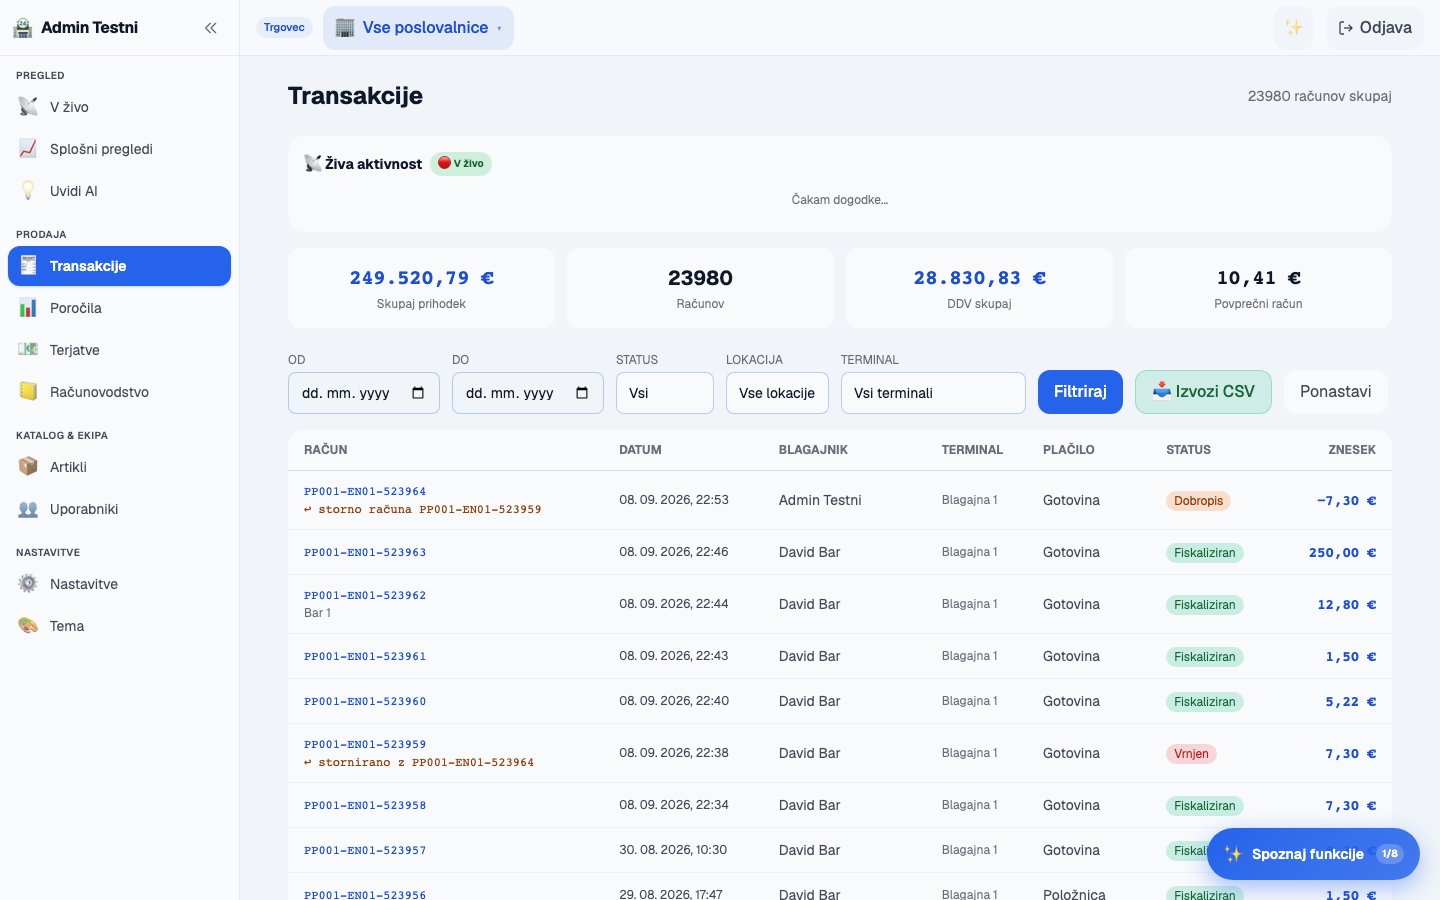Export transactions with Izvozi CSV

point(1203,392)
